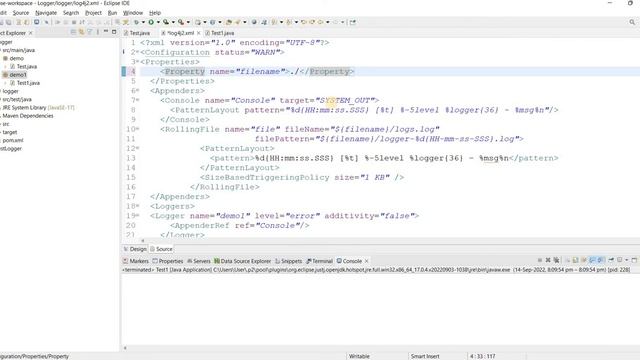Click the filter funnel icon in Project Explorer
The width and height of the screenshot is (640, 360).
point(90,32)
